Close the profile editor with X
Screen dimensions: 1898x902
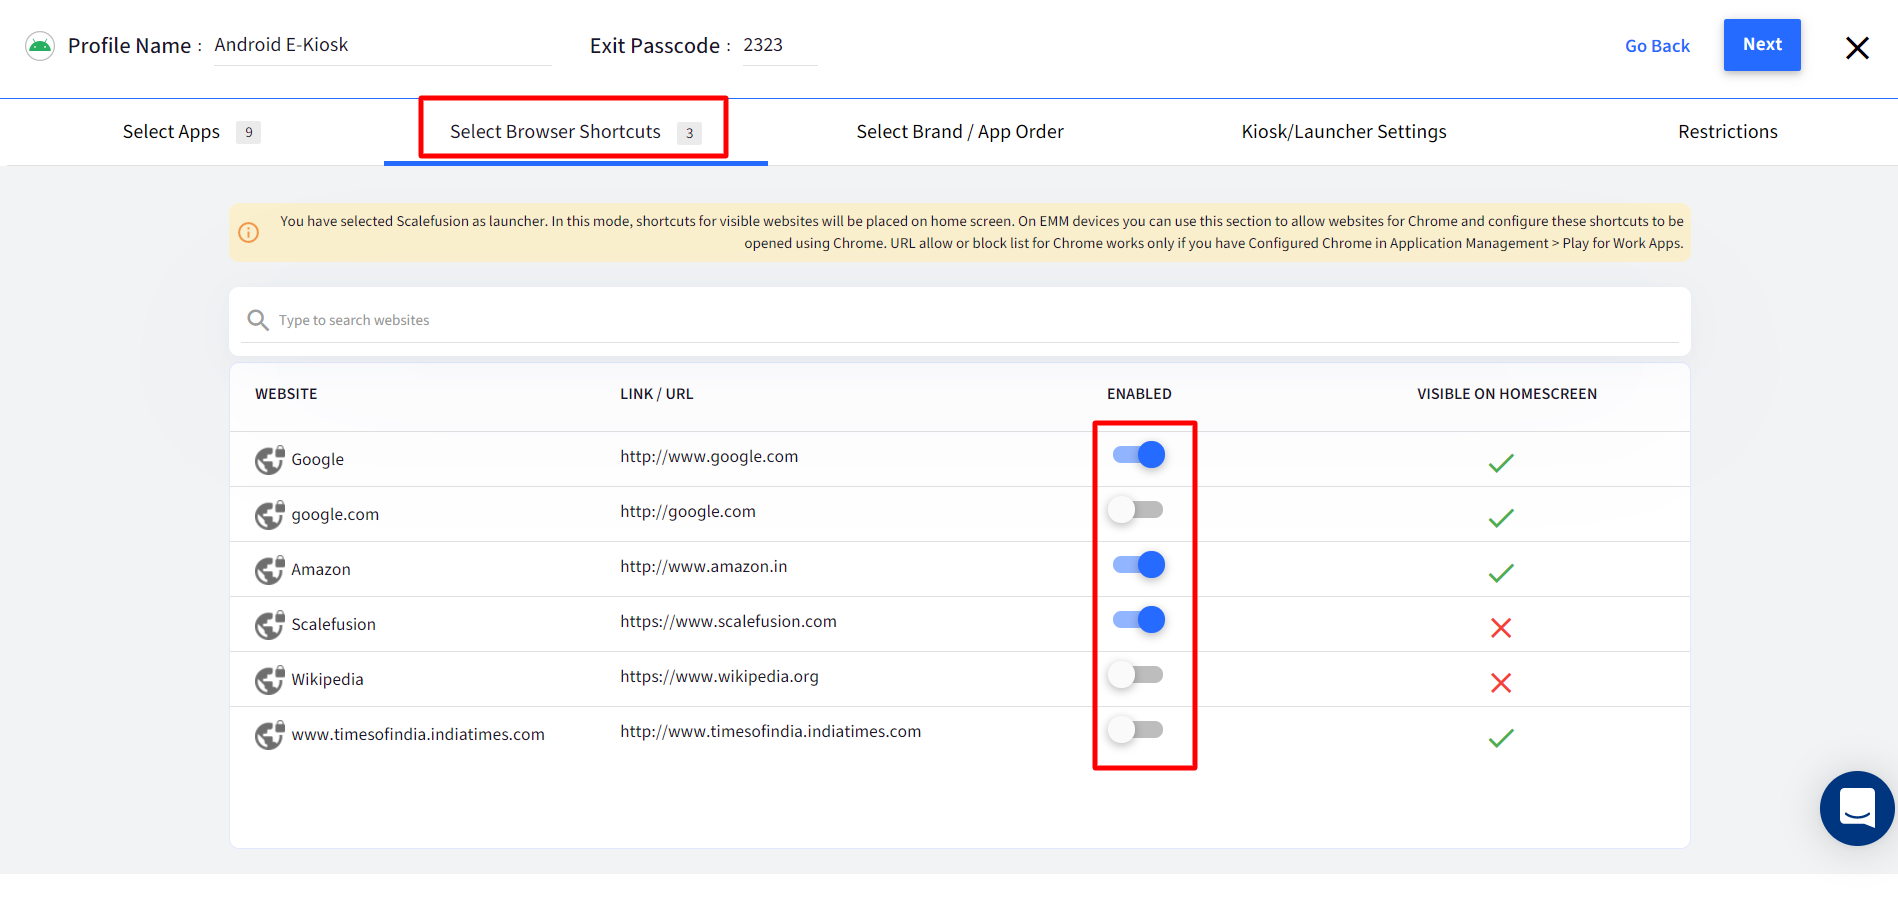pos(1857,48)
